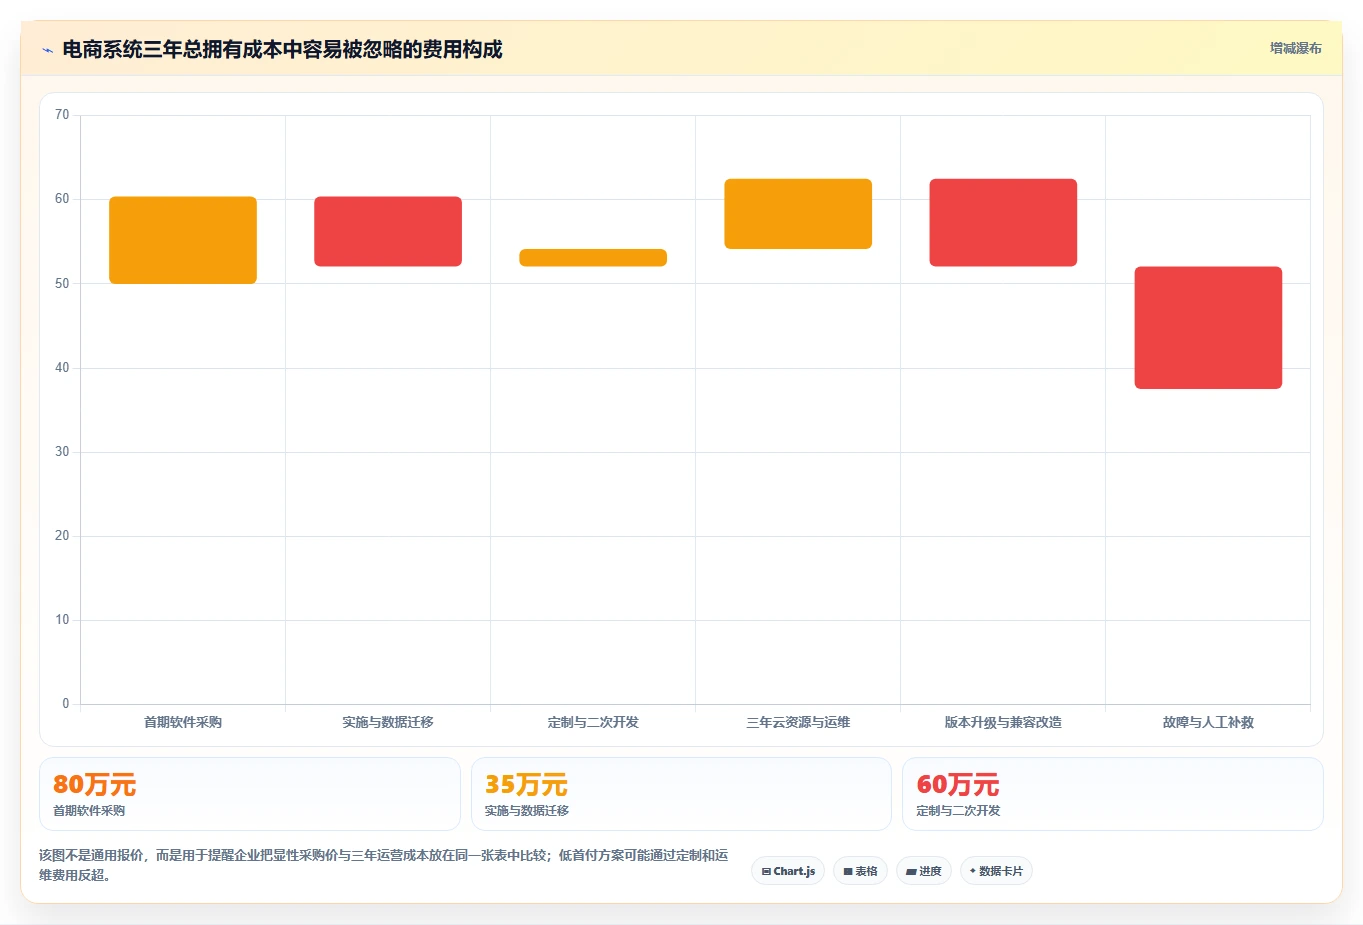Click the y-axis value 70
This screenshot has width=1363, height=925.
point(62,115)
